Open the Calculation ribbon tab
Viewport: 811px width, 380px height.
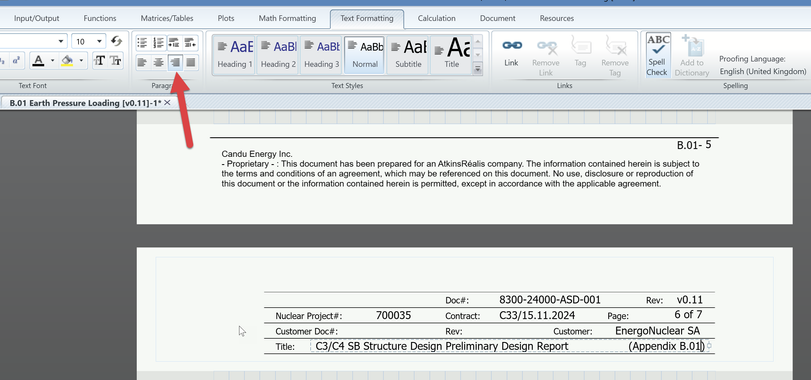pyautogui.click(x=437, y=18)
